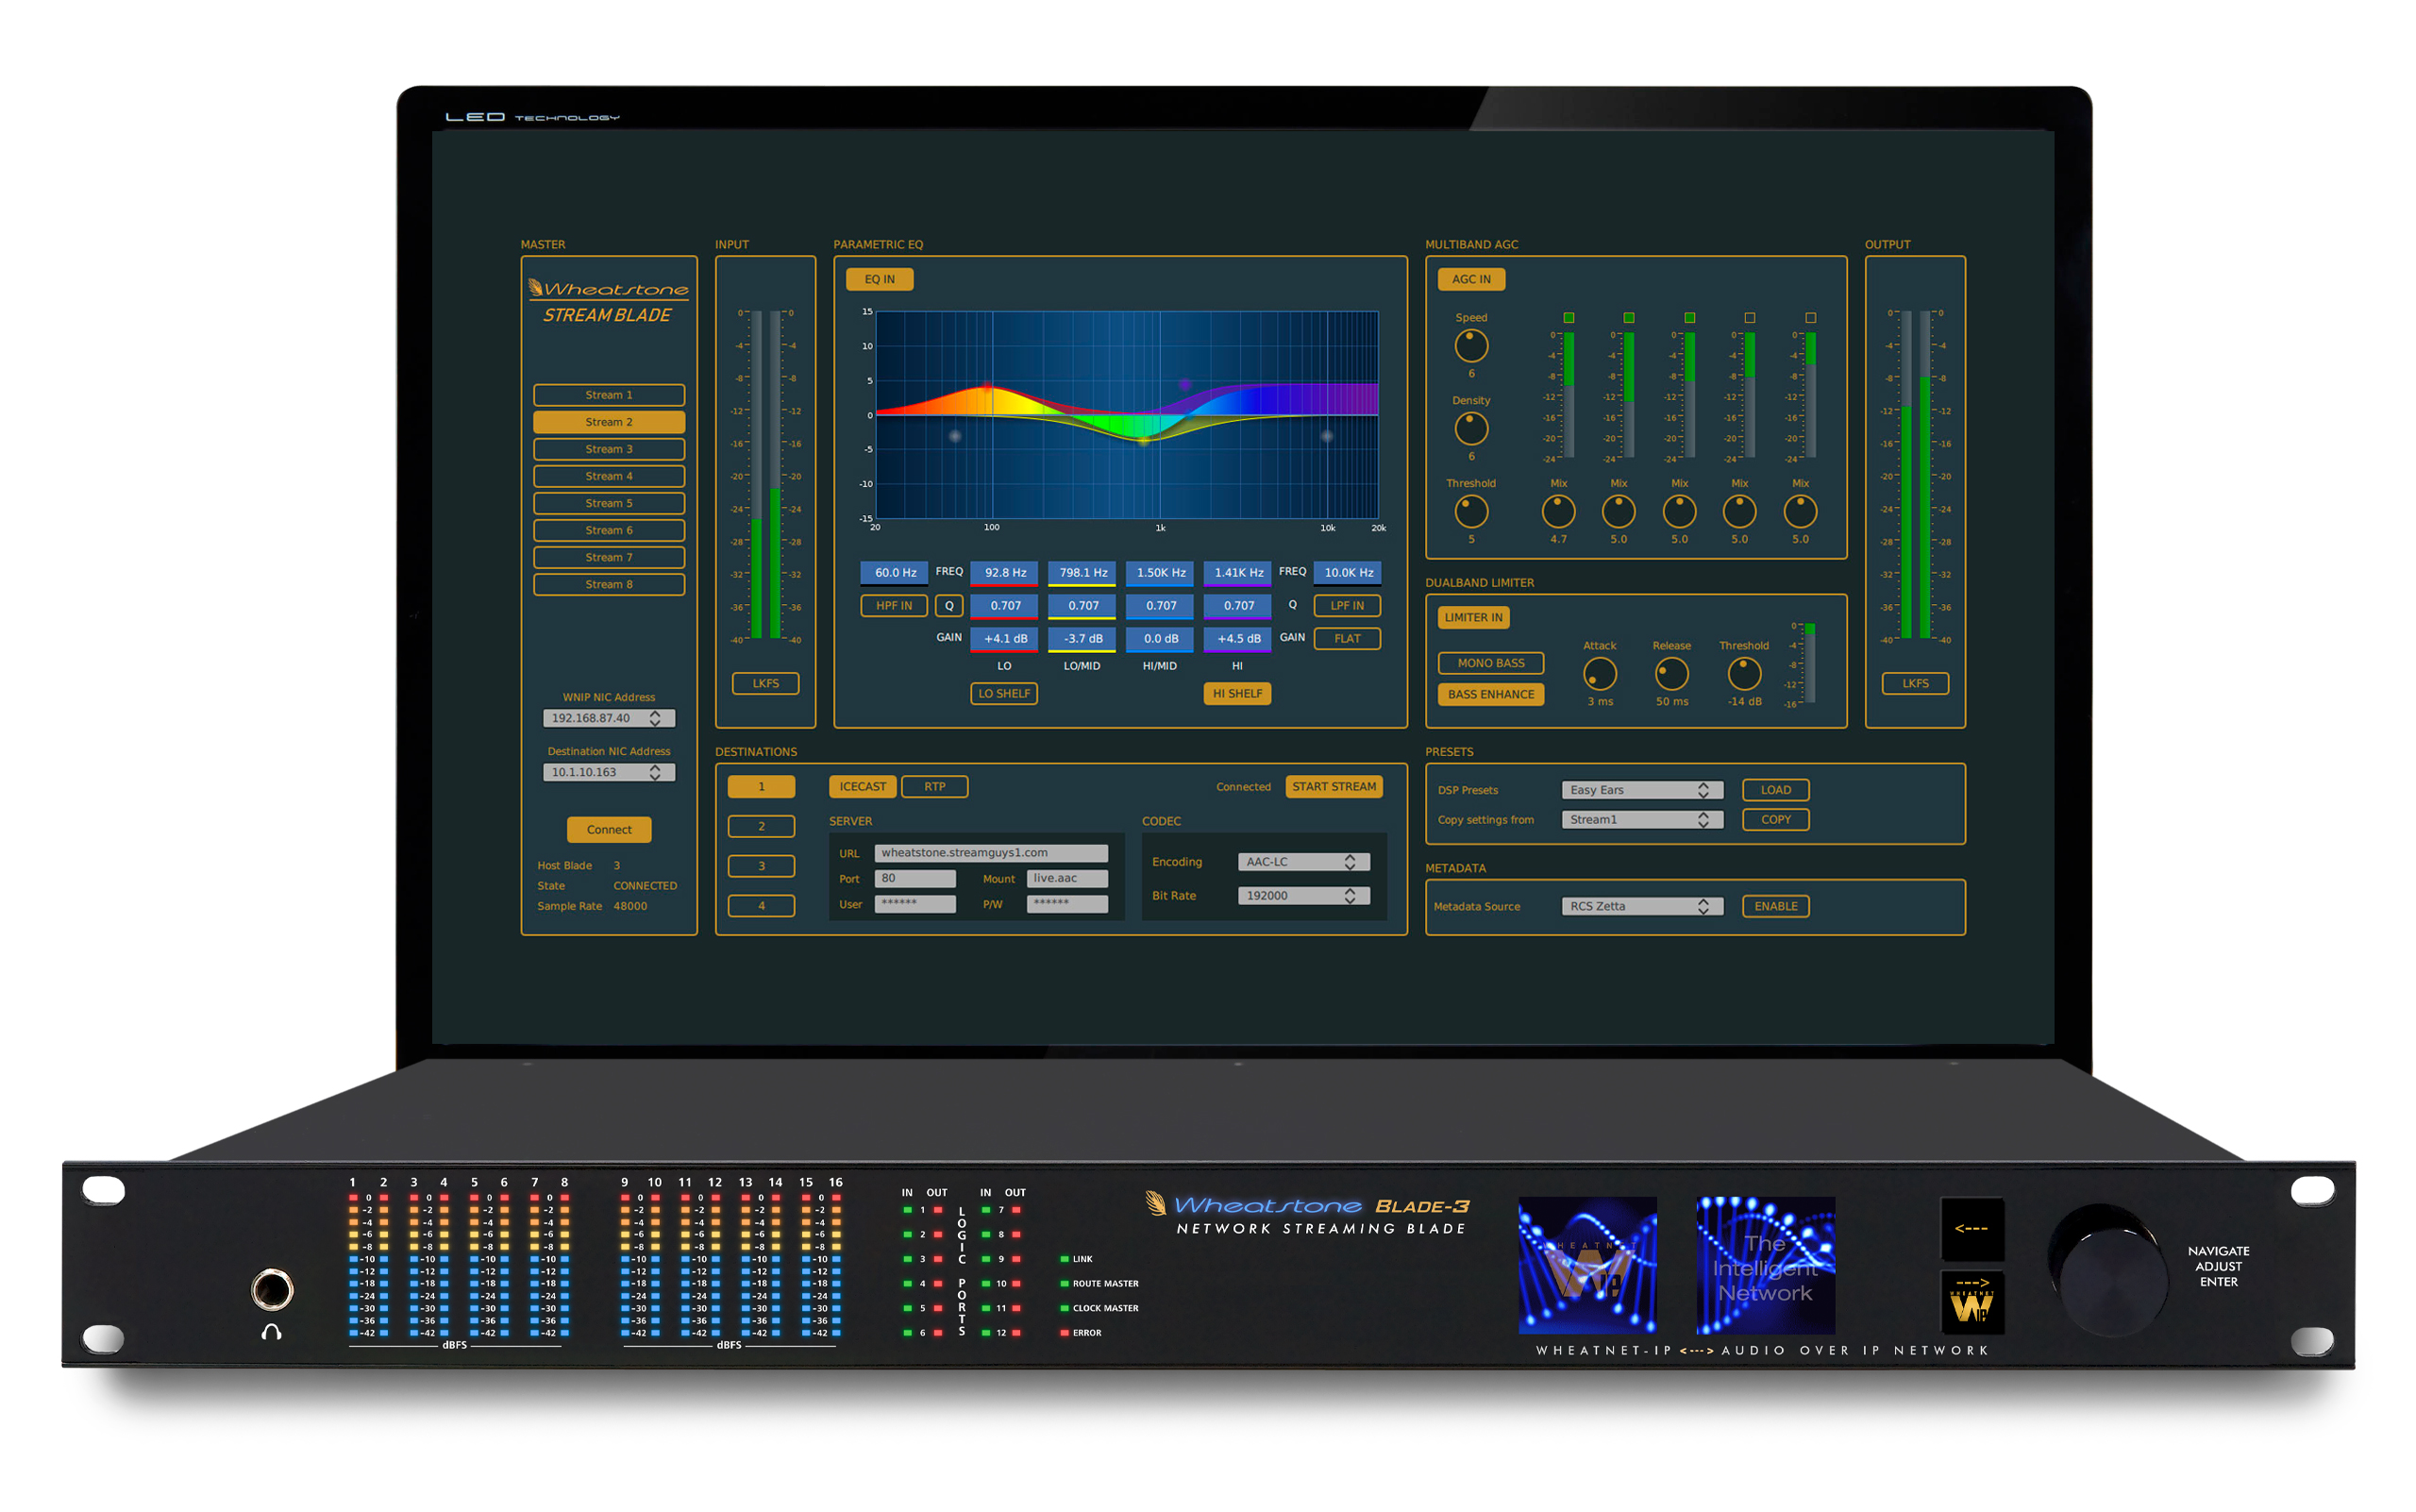Click back arrow button on Blade panel
The image size is (2416, 1512).
click(1971, 1228)
